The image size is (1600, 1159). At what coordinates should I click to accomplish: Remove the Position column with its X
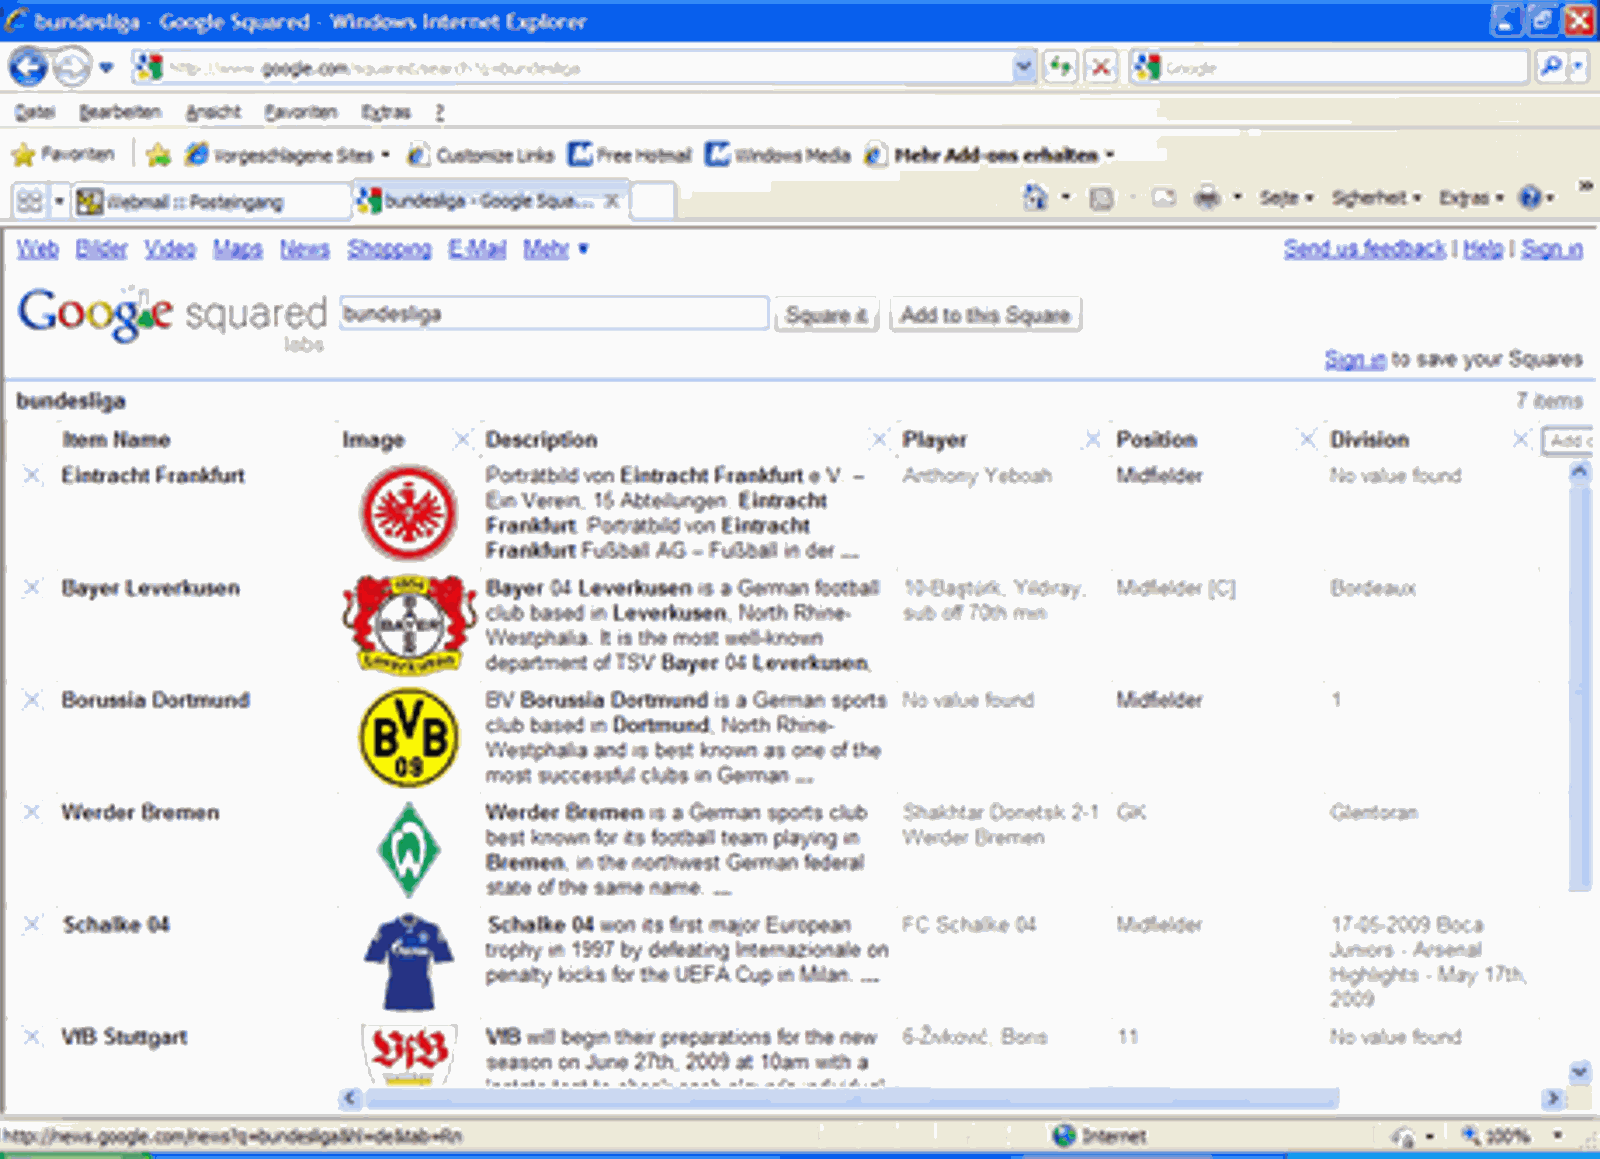click(1306, 439)
